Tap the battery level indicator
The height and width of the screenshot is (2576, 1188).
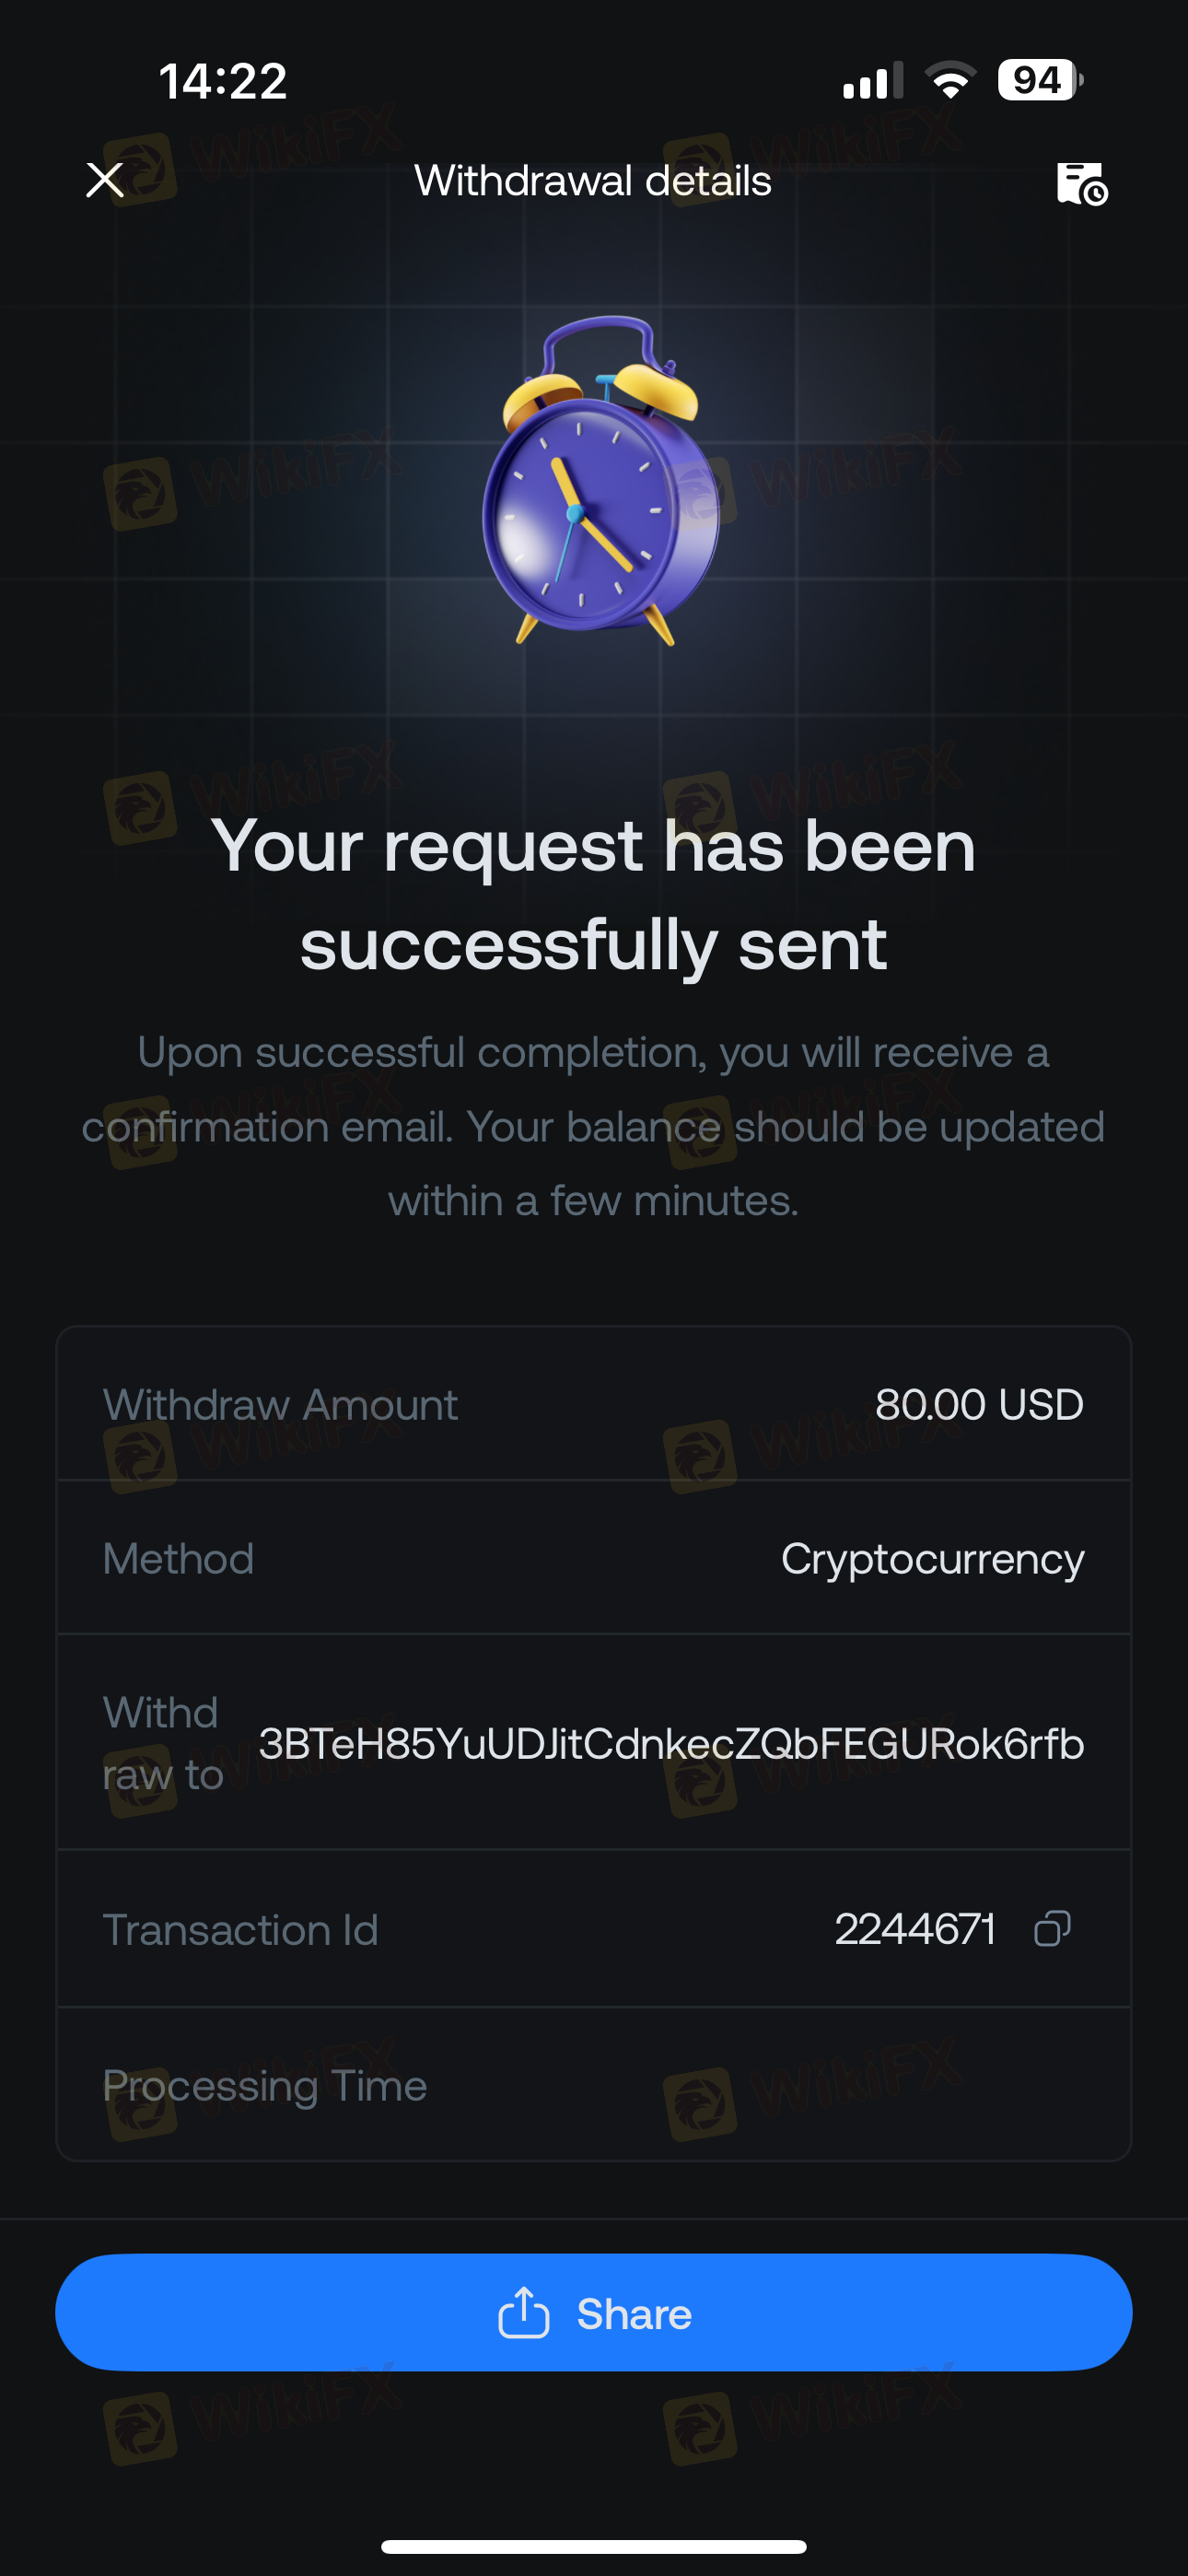point(1040,80)
